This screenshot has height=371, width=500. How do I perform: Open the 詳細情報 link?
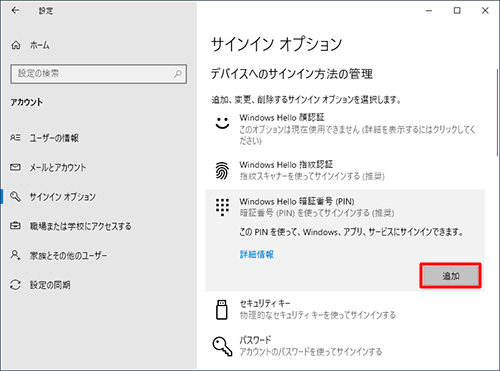(257, 254)
